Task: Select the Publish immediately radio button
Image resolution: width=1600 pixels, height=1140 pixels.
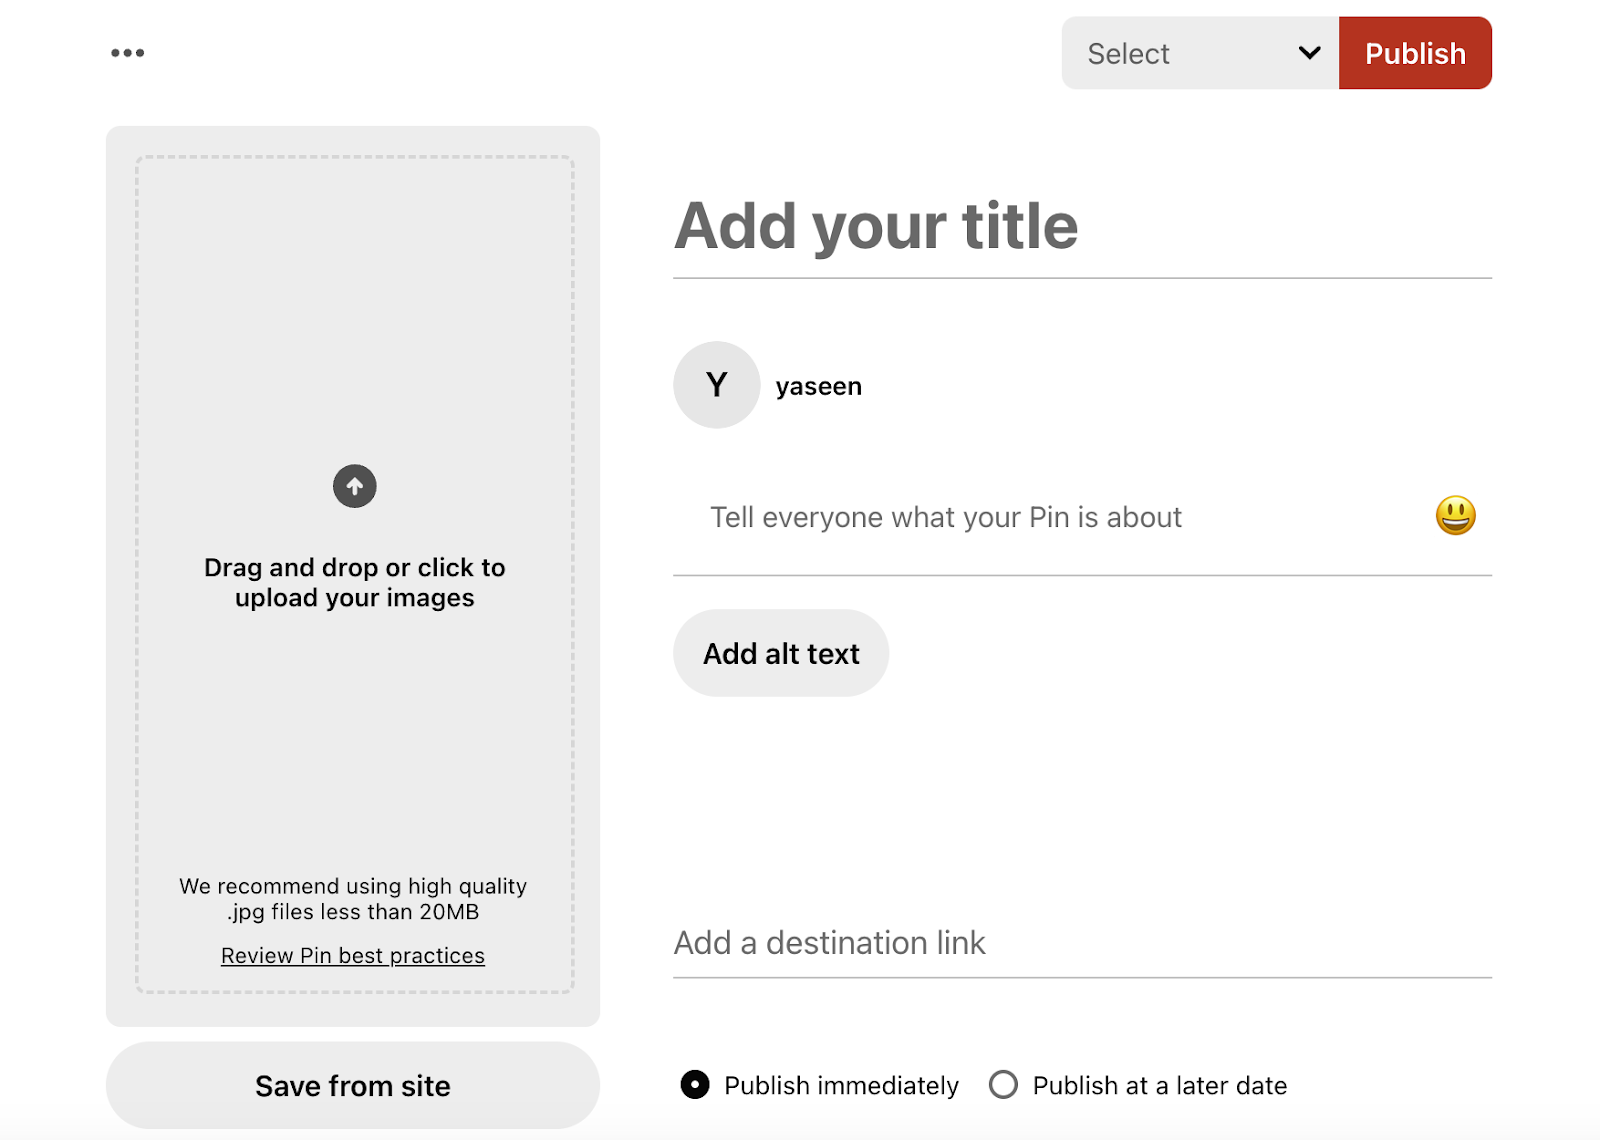Action: pyautogui.click(x=695, y=1085)
